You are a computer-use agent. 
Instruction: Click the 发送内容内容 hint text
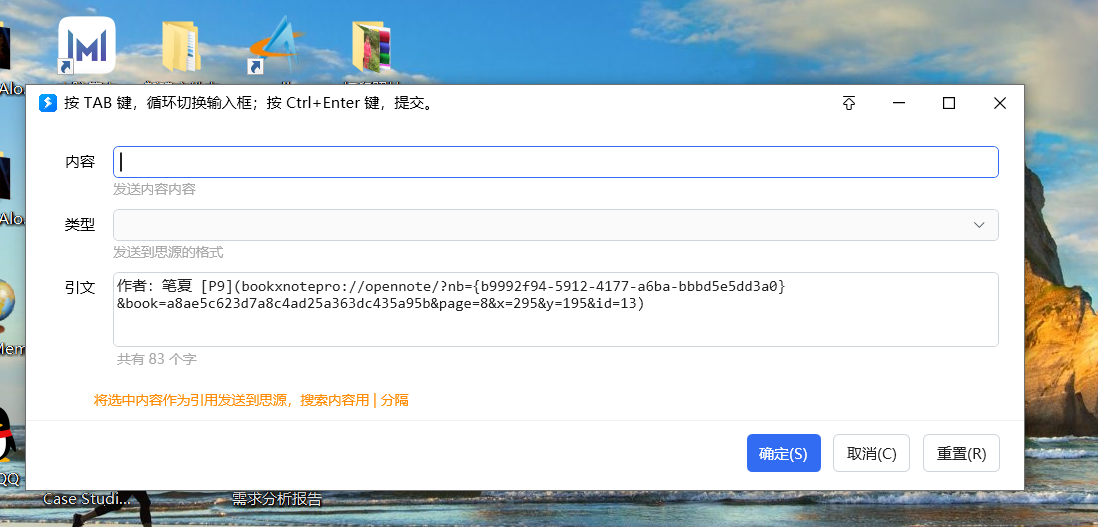coord(154,189)
